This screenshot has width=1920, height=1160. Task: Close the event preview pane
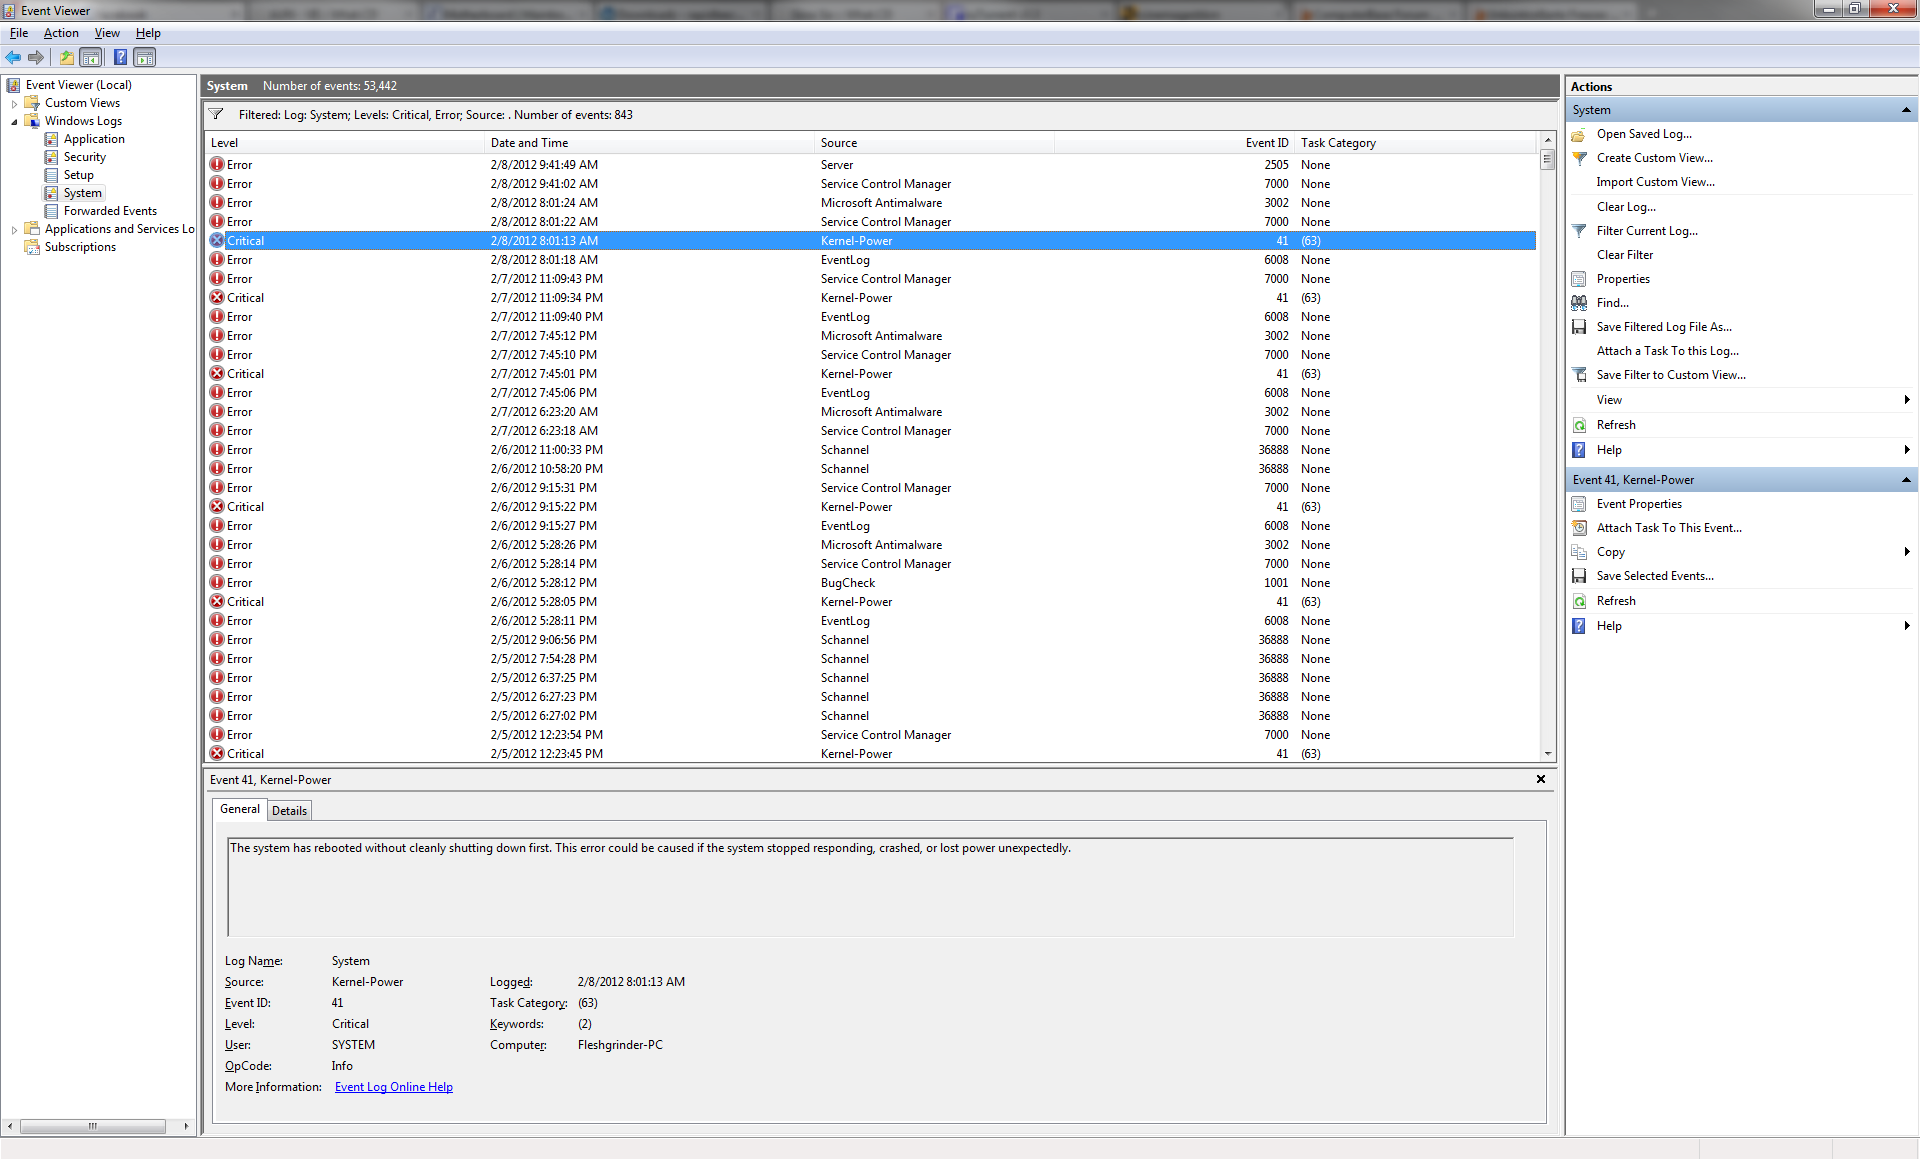click(1540, 779)
